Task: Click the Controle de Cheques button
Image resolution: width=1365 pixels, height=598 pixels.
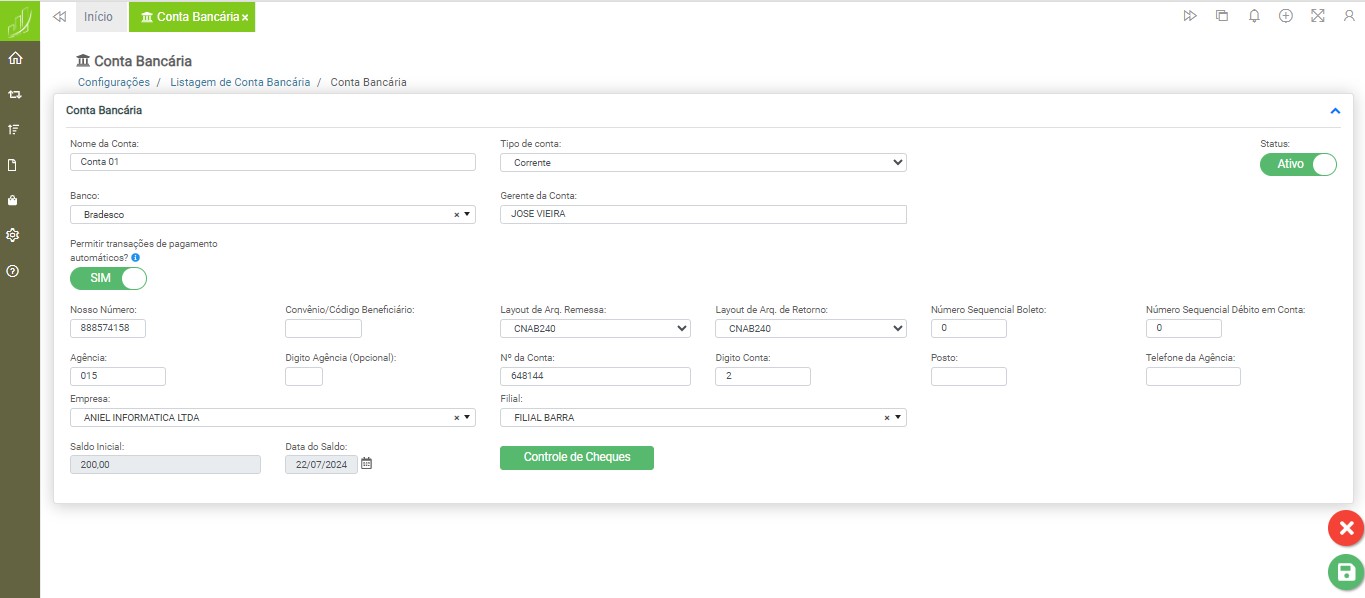Action: tap(576, 458)
